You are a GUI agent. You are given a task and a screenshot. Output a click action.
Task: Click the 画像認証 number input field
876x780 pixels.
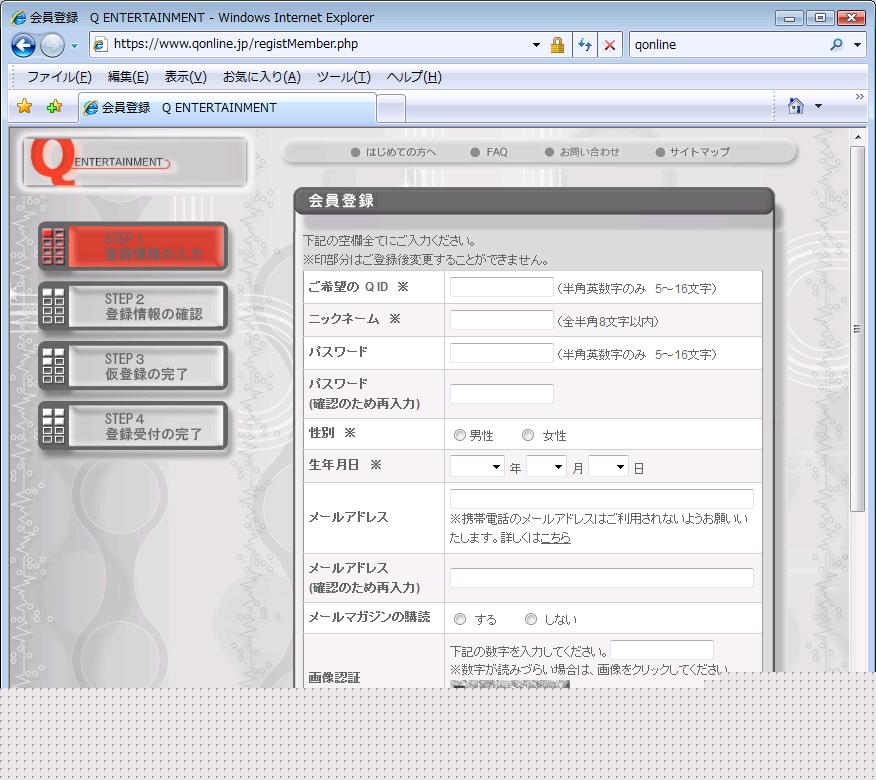point(662,650)
